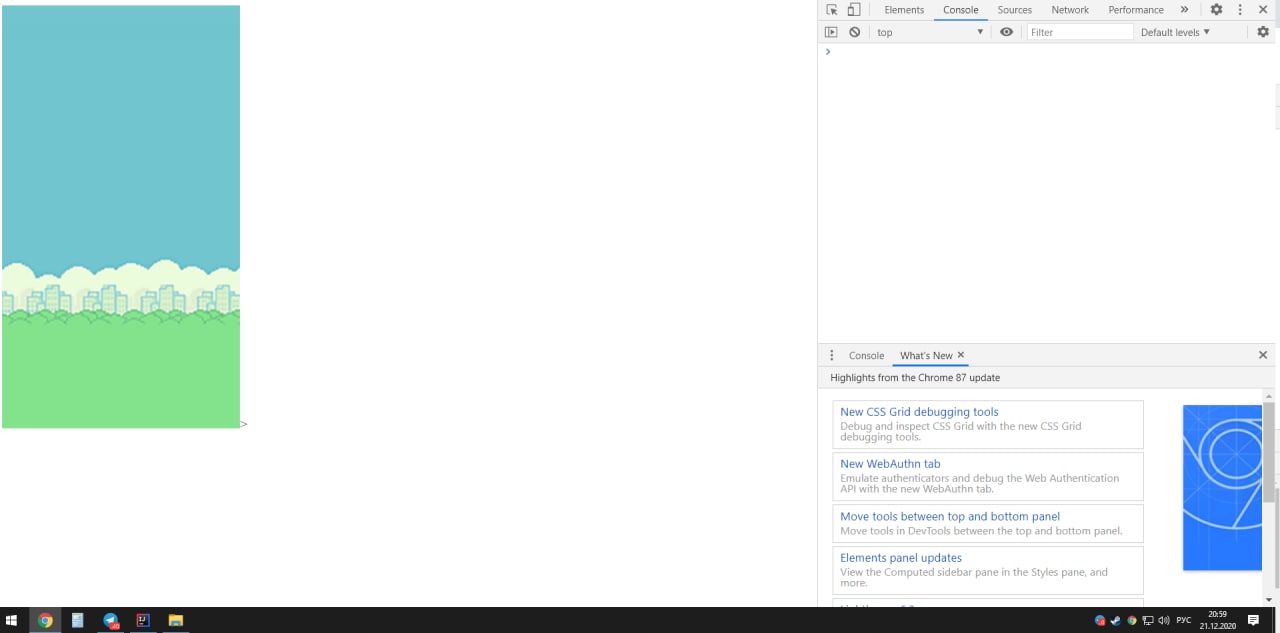Screen dimensions: 1280x633
Task: Open IntelliJ IDEA from the taskbar
Action: click(x=143, y=620)
